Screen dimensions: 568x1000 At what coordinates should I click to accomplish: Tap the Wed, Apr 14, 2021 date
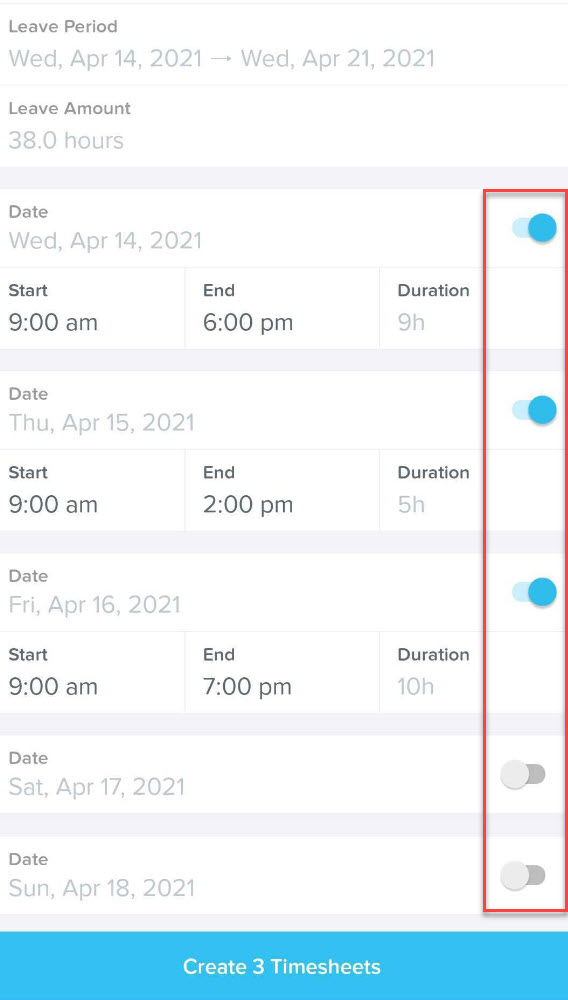tap(105, 240)
